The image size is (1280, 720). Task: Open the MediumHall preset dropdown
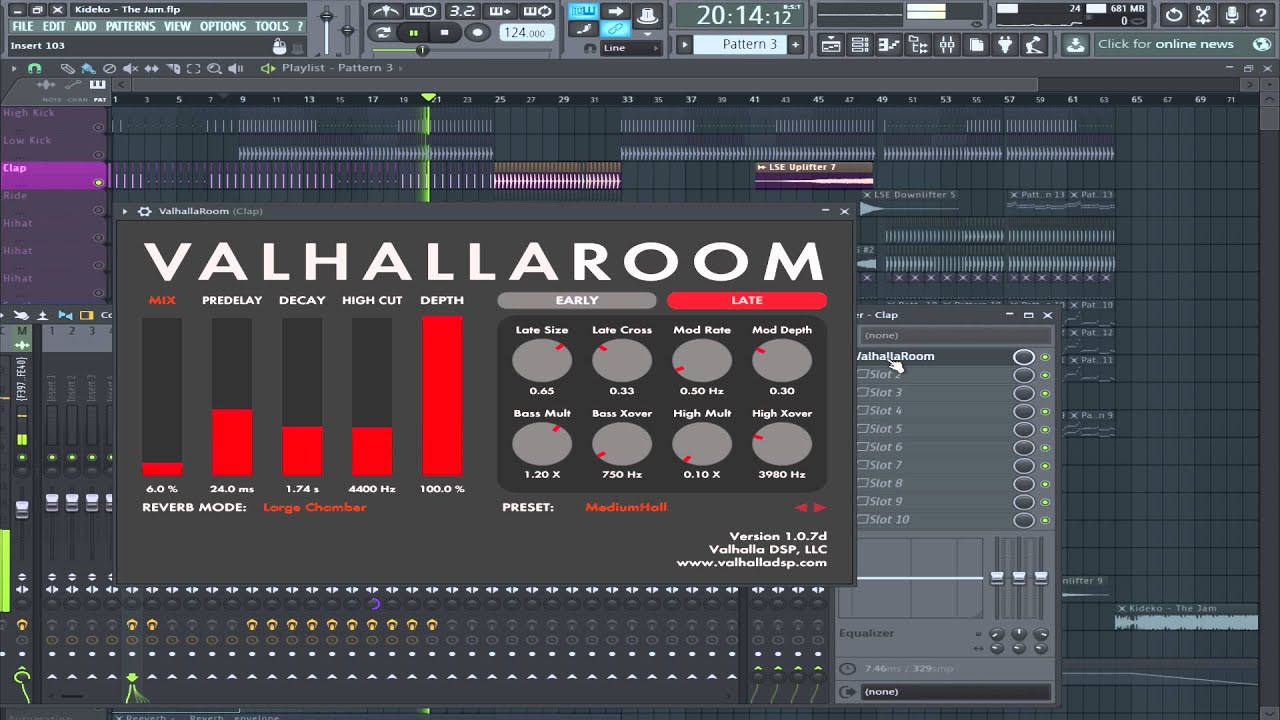point(626,507)
